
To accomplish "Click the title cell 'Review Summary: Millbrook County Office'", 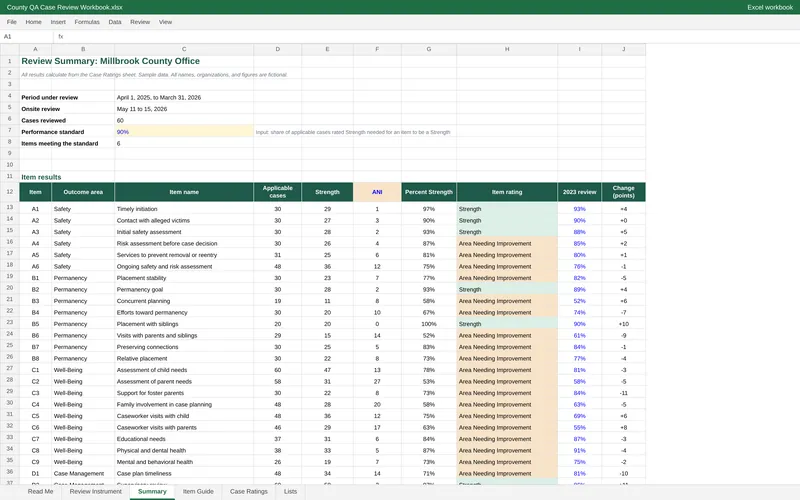I will pos(111,61).
